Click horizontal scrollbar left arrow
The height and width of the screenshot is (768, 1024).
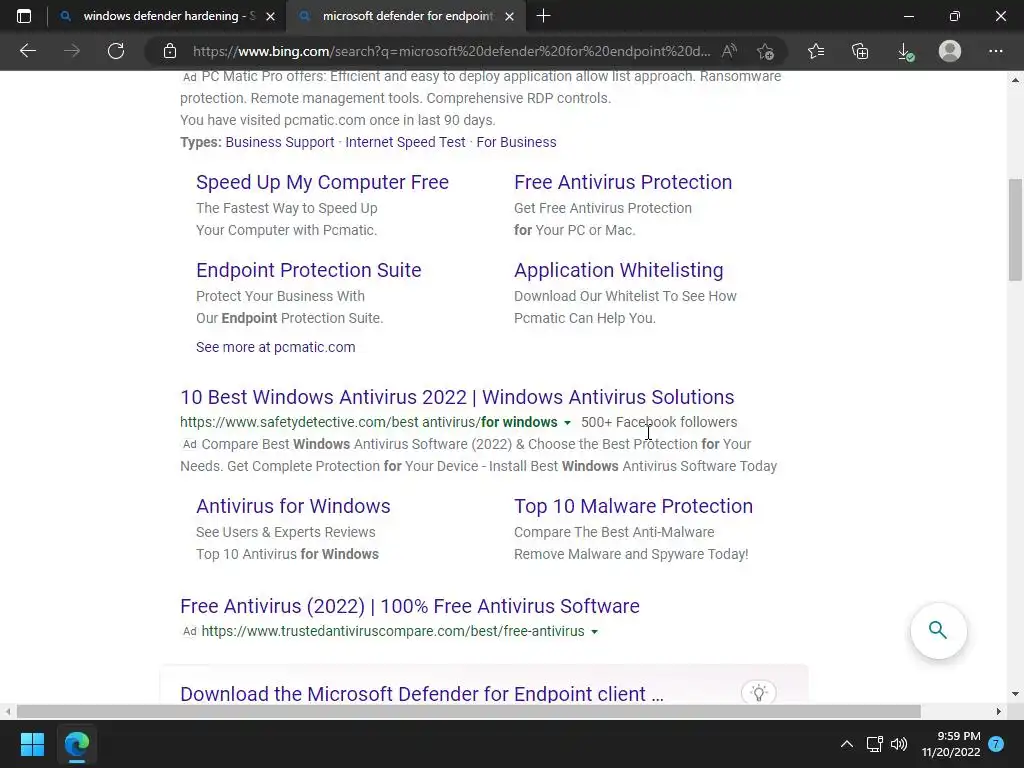point(8,711)
